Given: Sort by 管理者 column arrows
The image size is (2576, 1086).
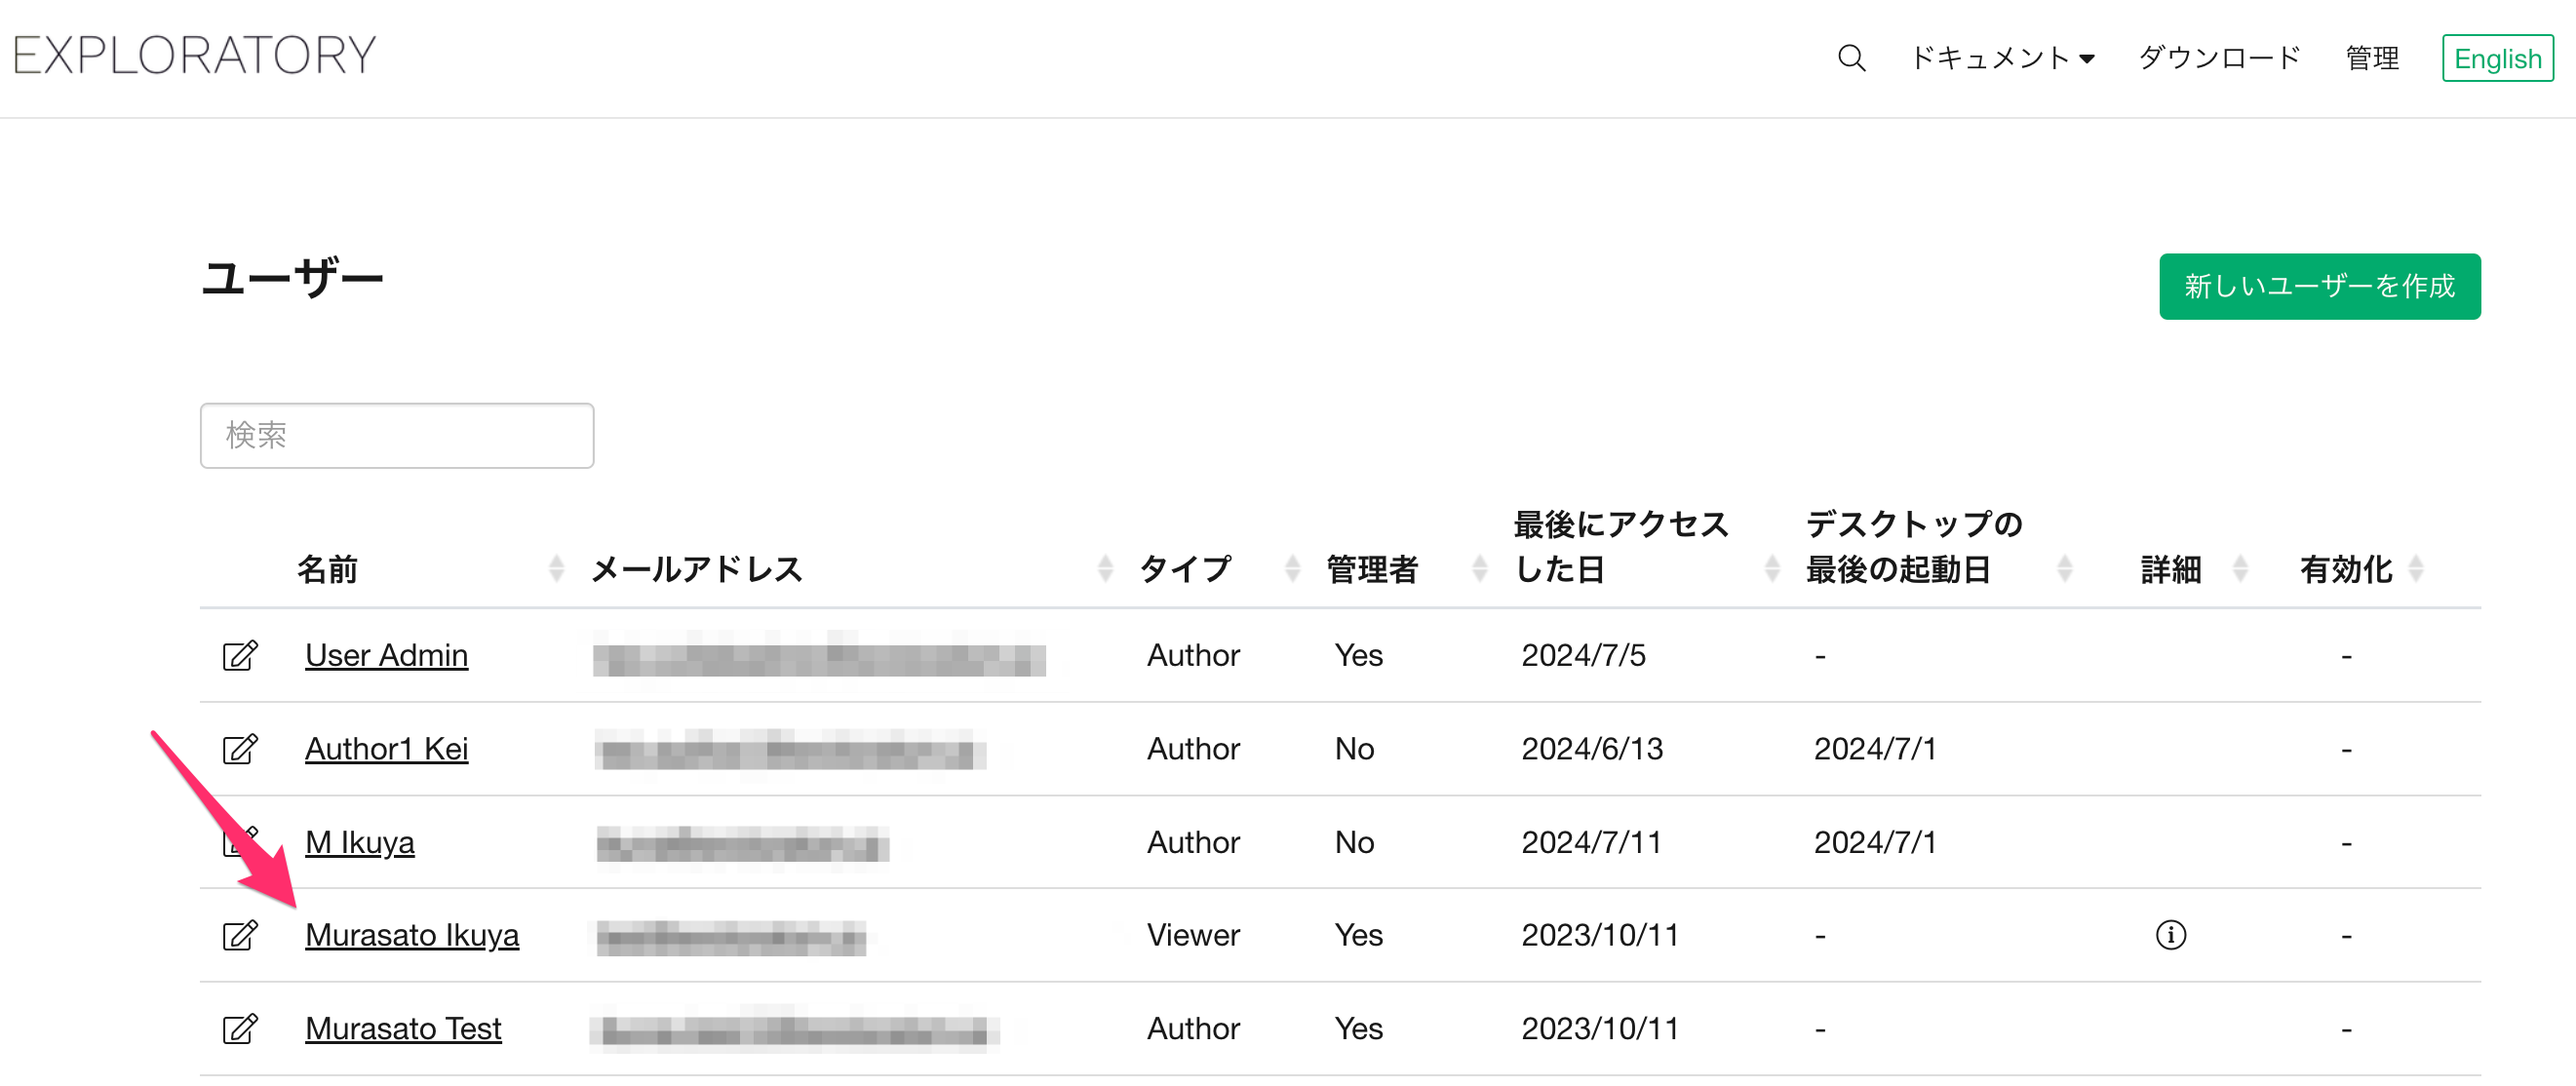Looking at the screenshot, I should point(1480,569).
